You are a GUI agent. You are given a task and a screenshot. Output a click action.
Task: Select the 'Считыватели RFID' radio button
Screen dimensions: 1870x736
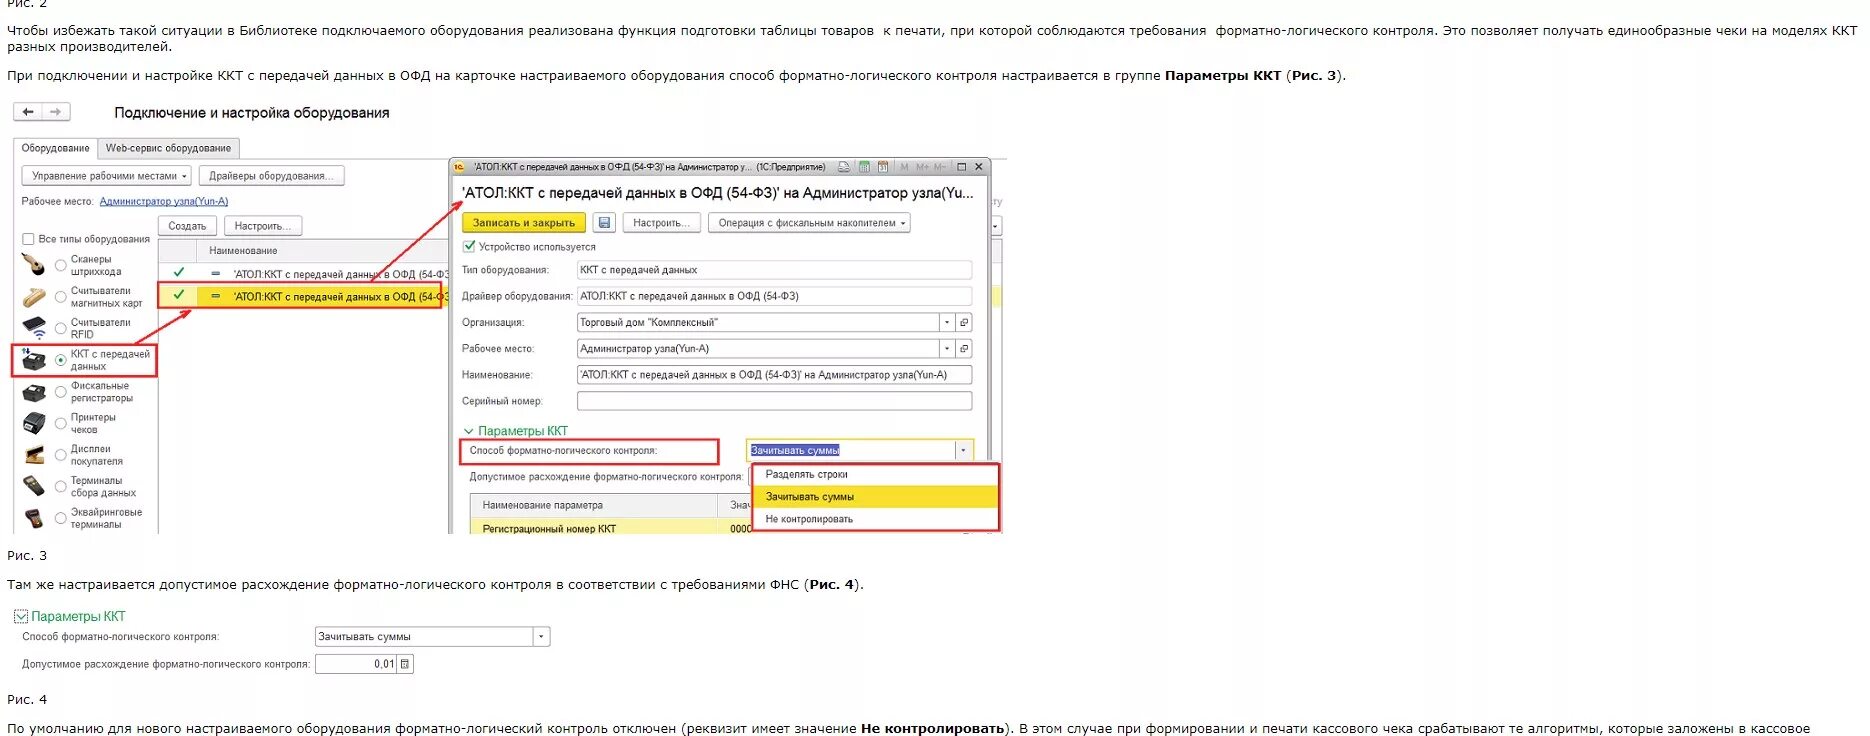click(61, 328)
